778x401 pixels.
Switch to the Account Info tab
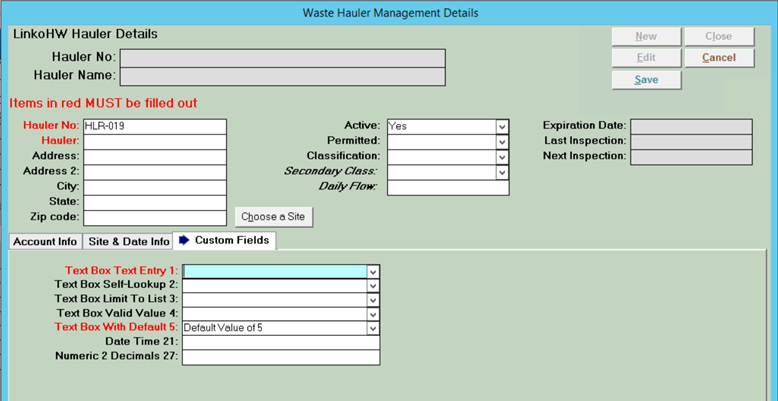point(45,242)
